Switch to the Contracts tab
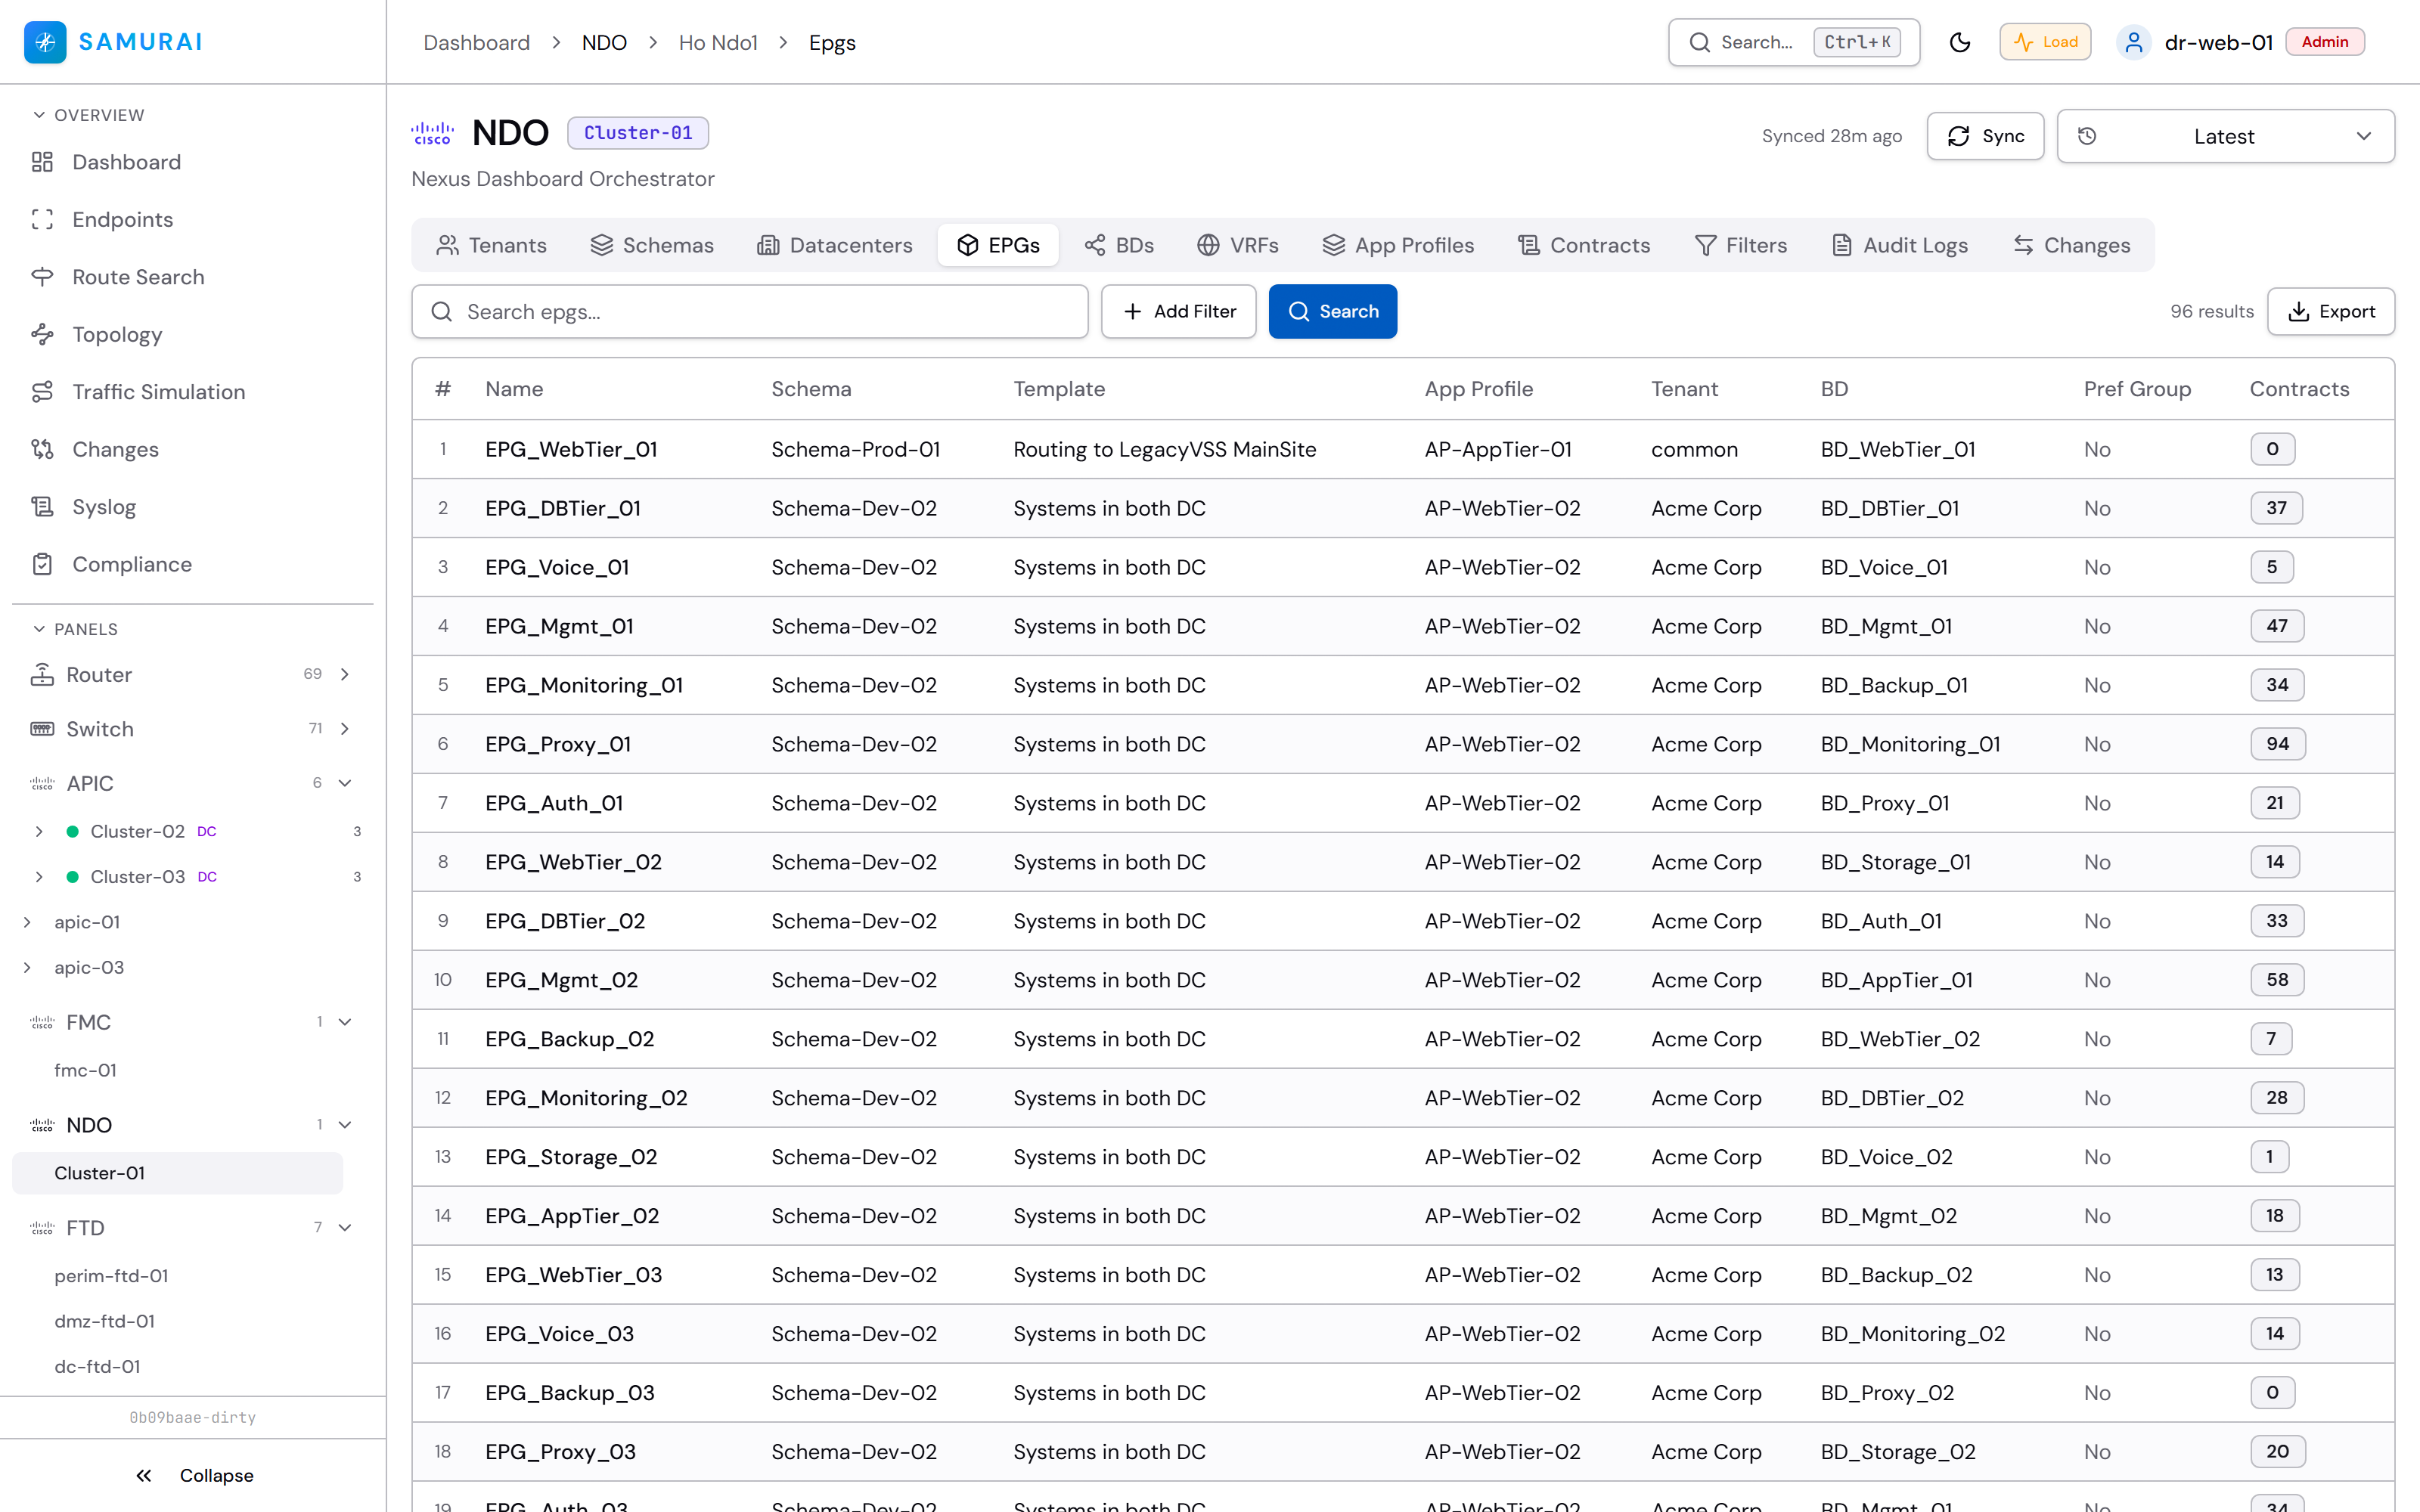The image size is (2420, 1512). pos(1584,245)
